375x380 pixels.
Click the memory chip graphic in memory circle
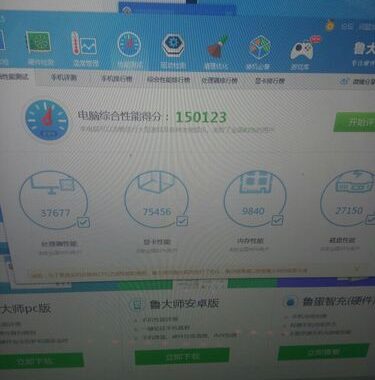click(x=255, y=182)
